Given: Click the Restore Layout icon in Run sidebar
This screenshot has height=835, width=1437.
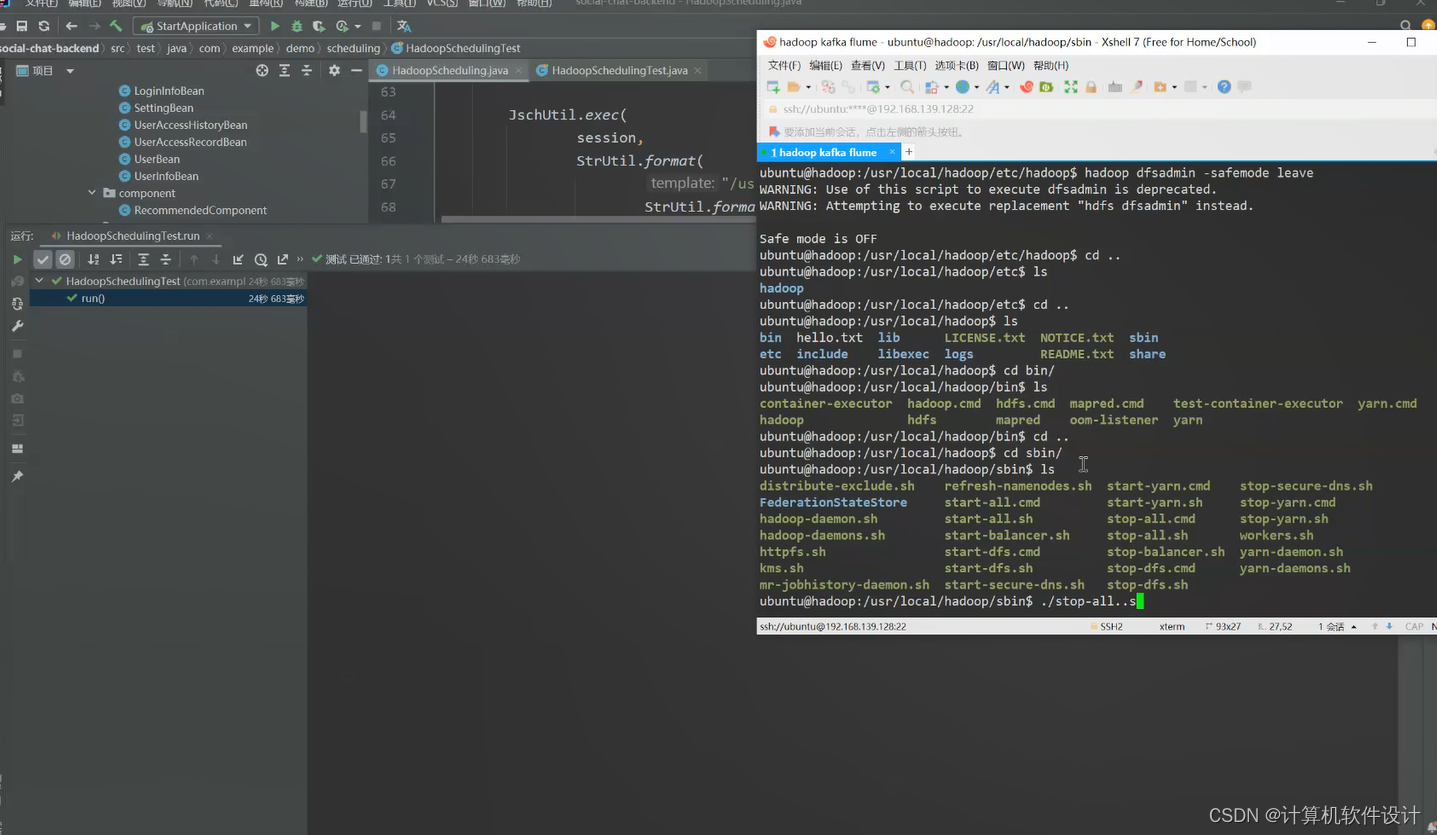Looking at the screenshot, I should coord(17,449).
